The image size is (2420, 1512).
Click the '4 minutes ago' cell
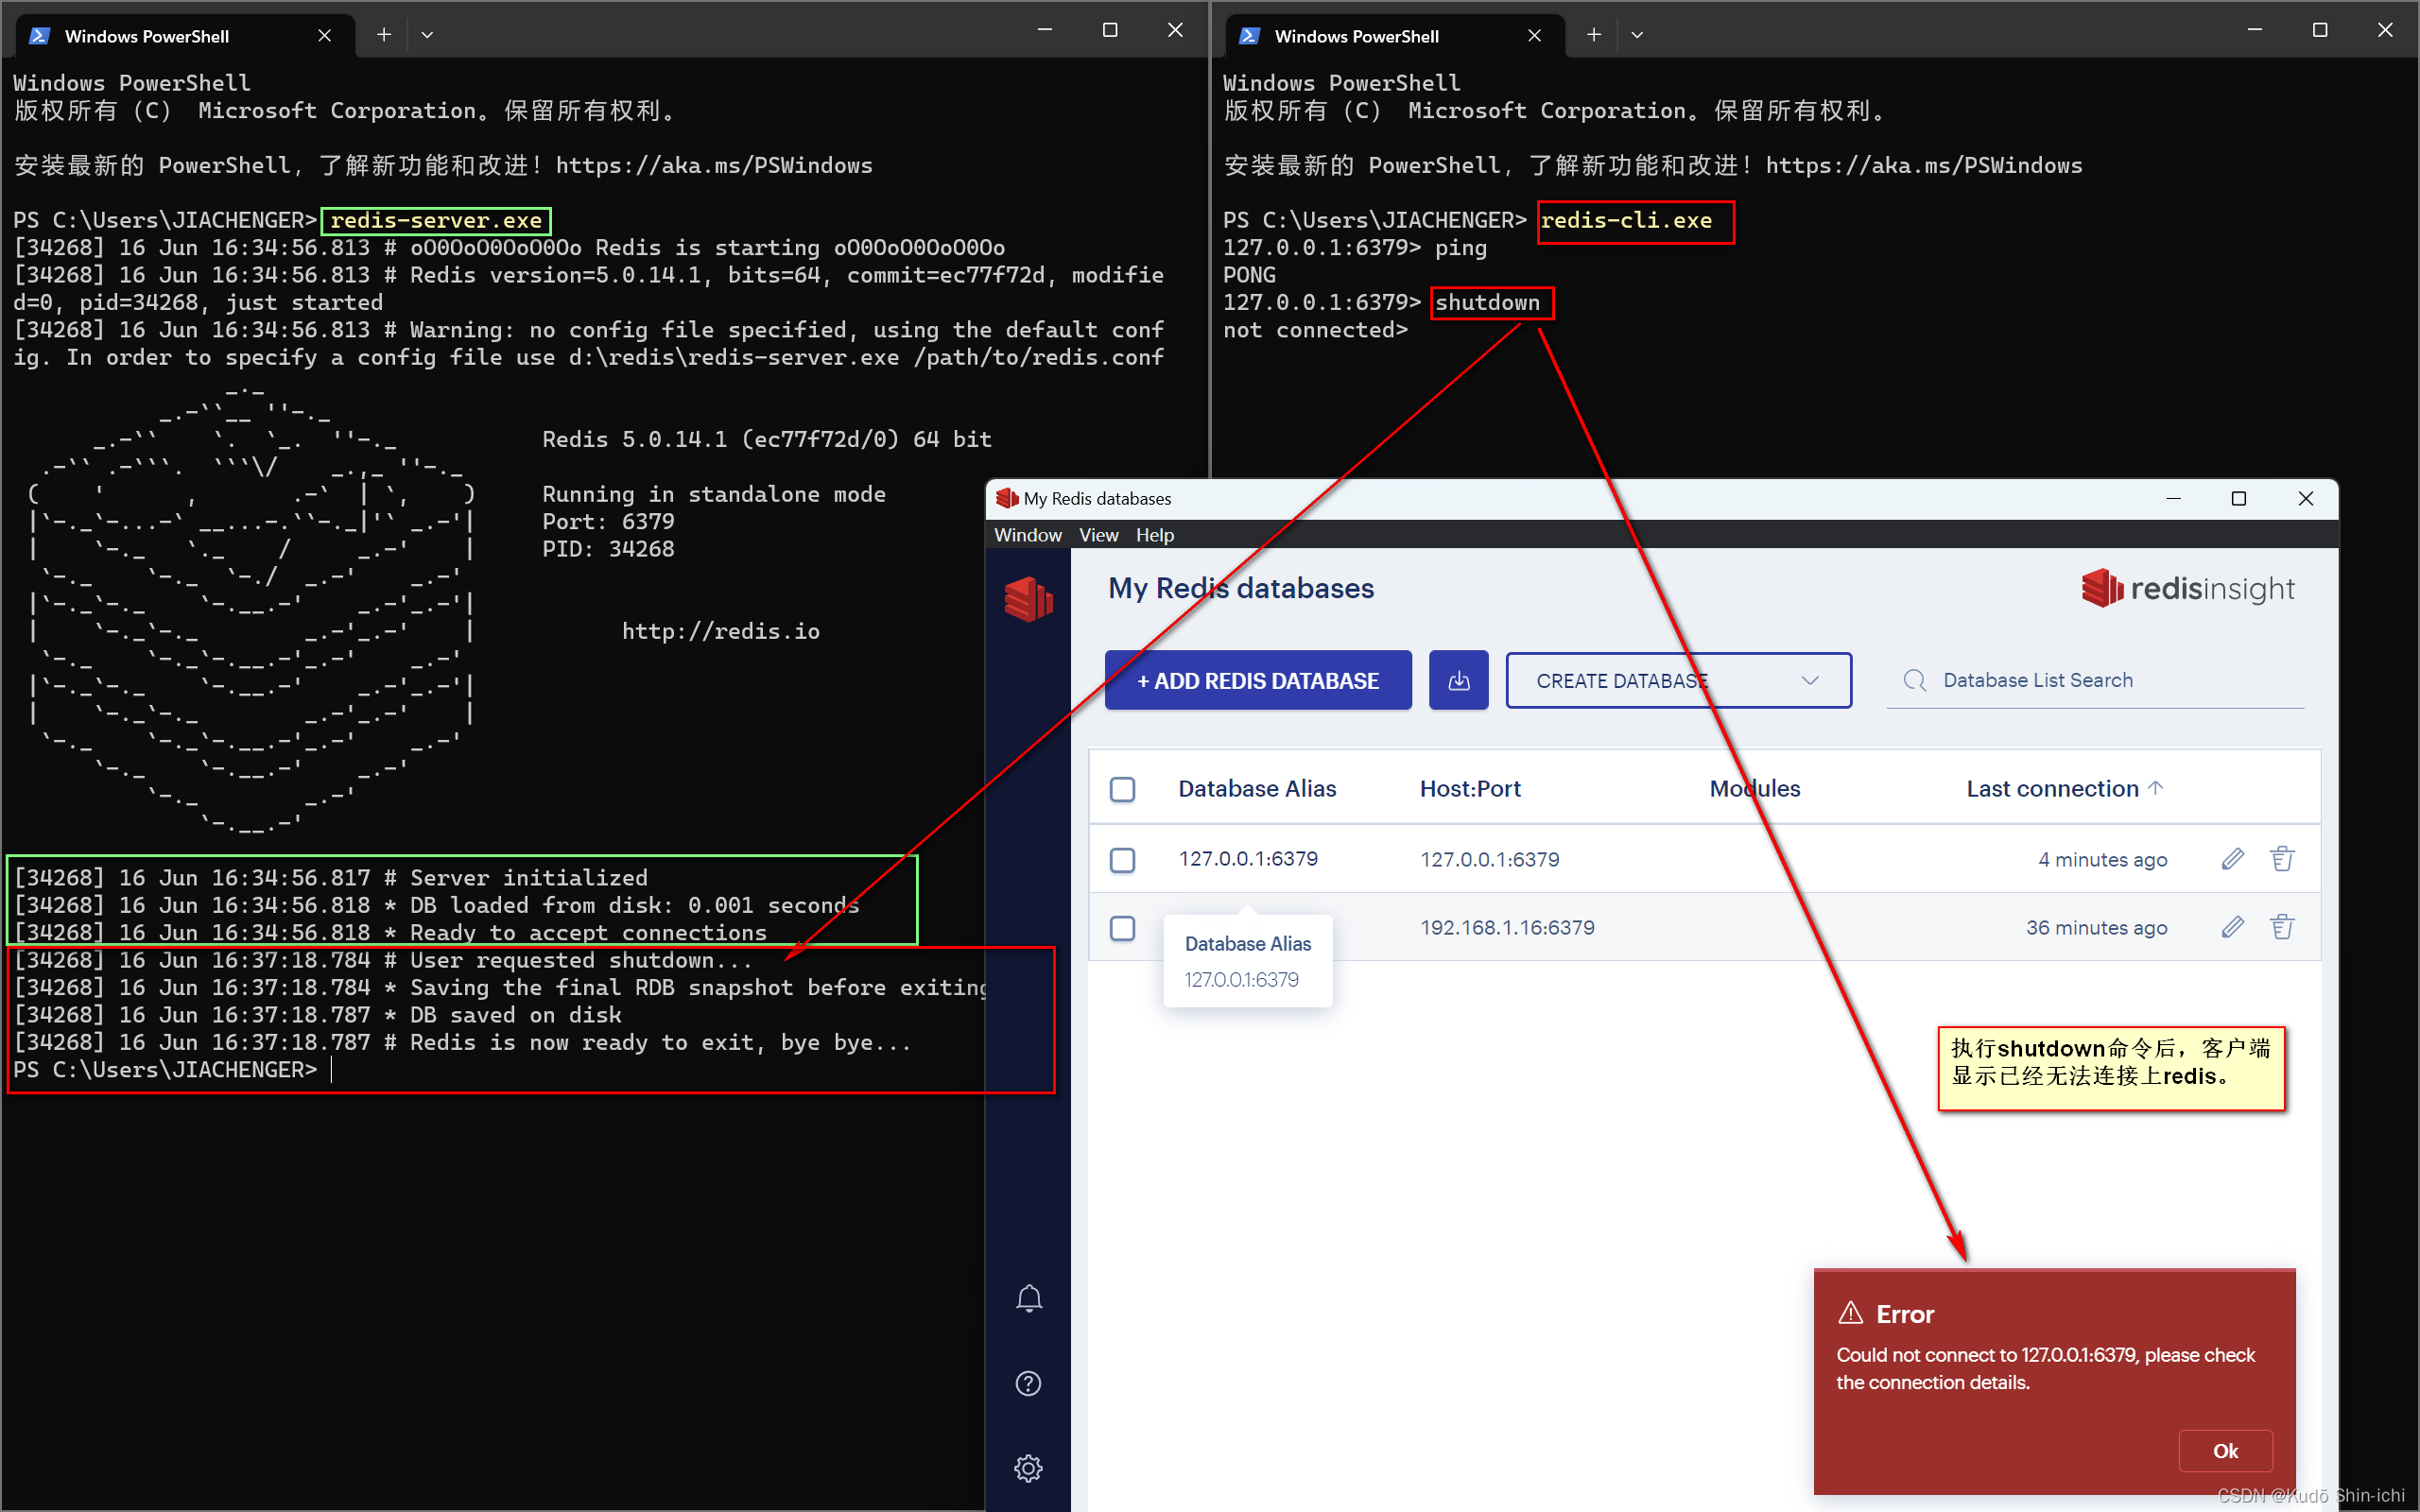2102,859
